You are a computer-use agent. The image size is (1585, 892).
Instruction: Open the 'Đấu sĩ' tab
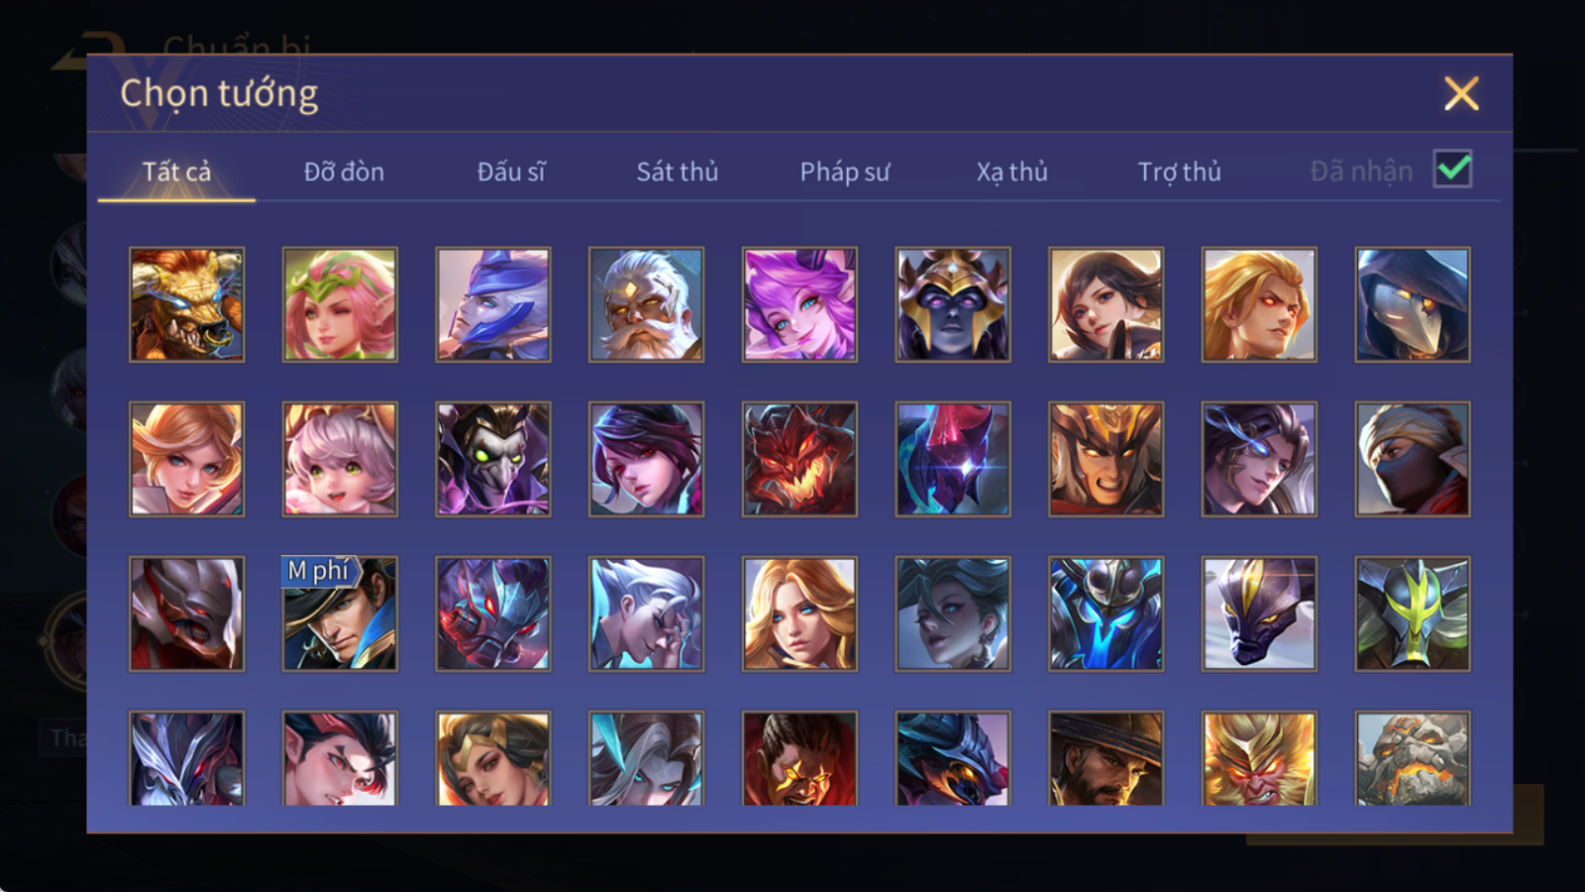(x=511, y=172)
